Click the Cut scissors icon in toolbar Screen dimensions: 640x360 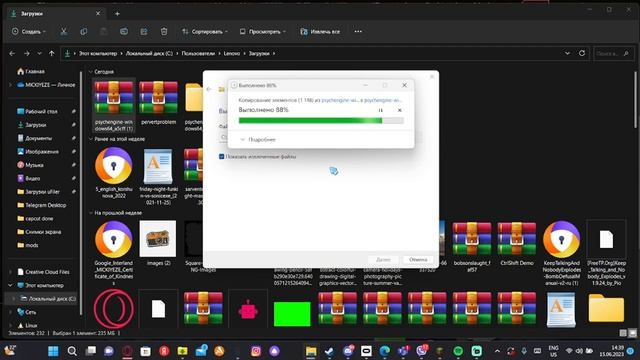click(x=64, y=31)
